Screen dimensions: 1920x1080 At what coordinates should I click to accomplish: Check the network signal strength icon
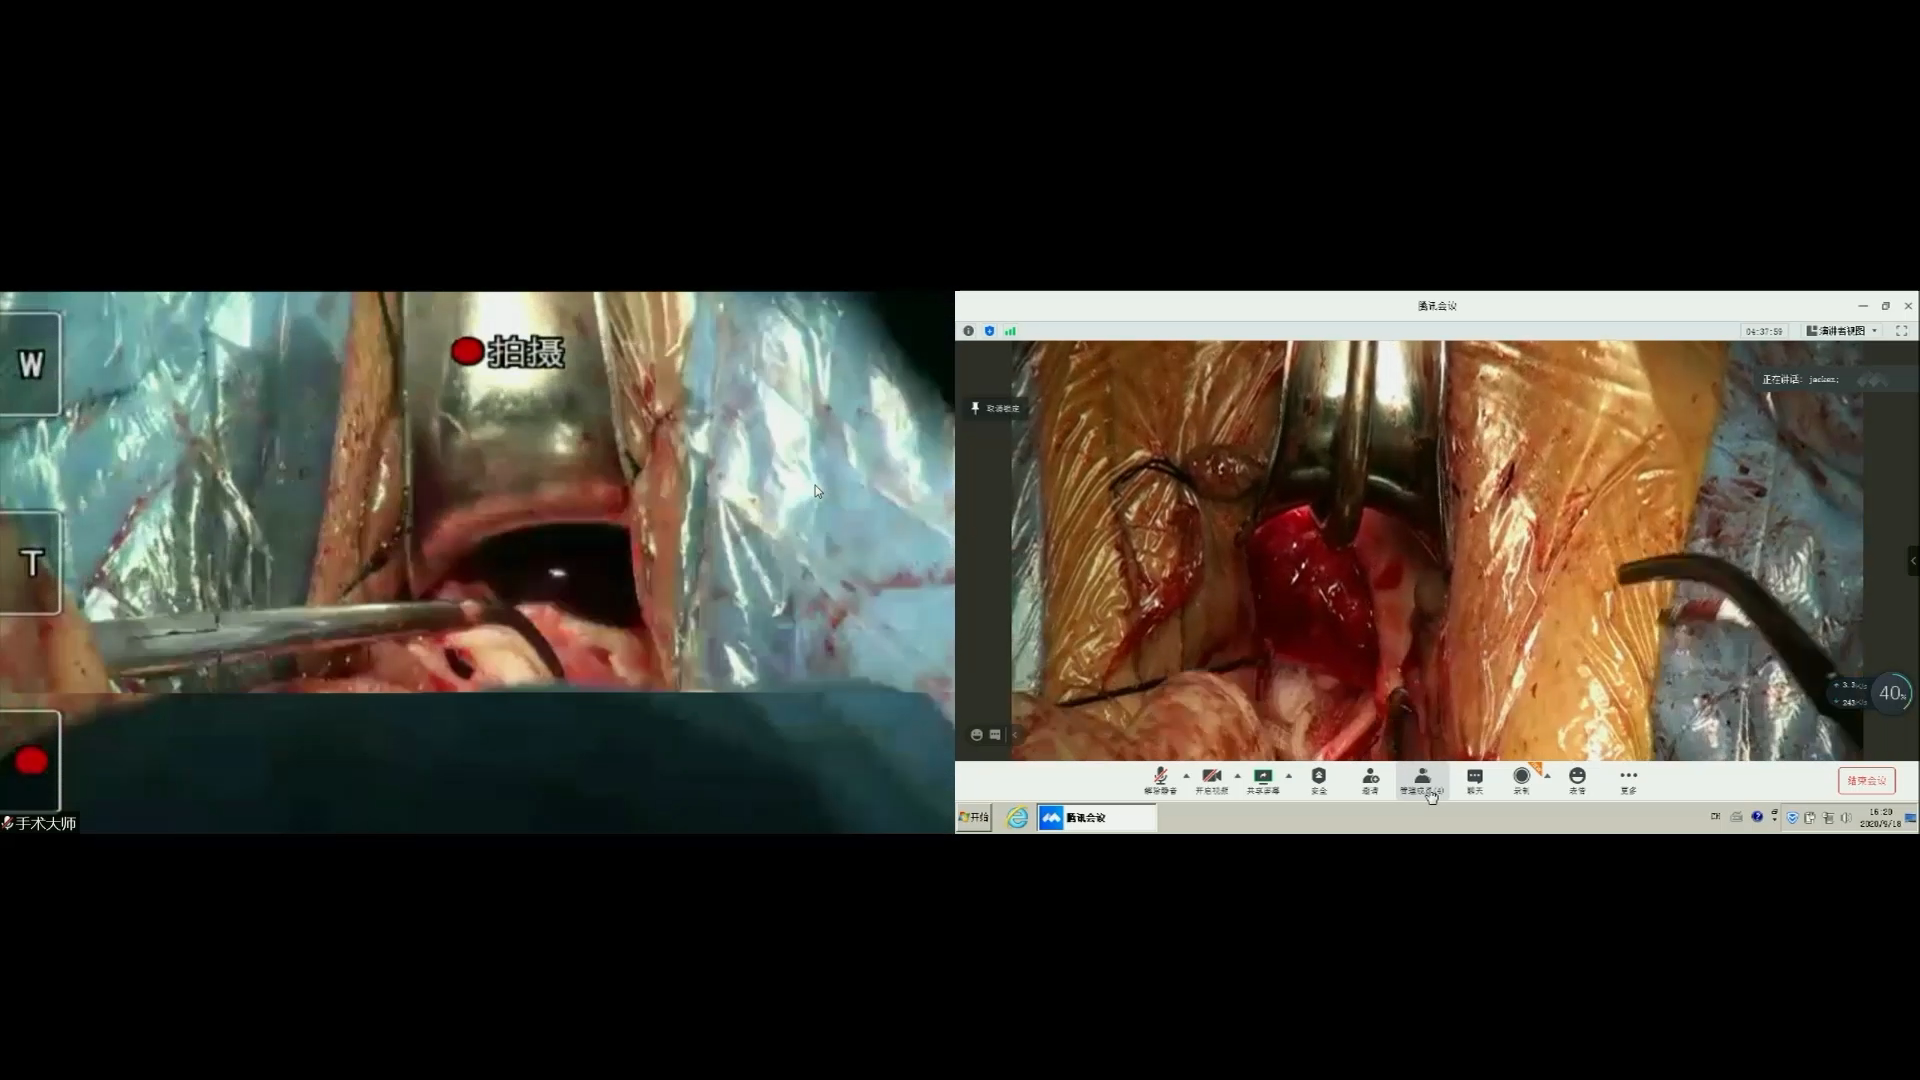[1010, 331]
